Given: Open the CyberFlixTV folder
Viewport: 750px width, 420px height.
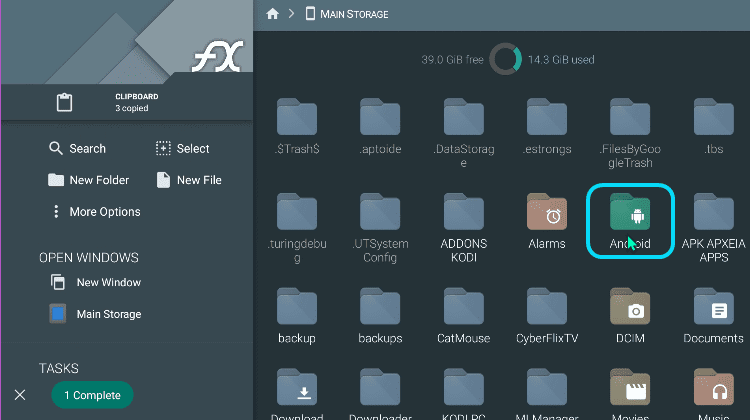Looking at the screenshot, I should [547, 316].
